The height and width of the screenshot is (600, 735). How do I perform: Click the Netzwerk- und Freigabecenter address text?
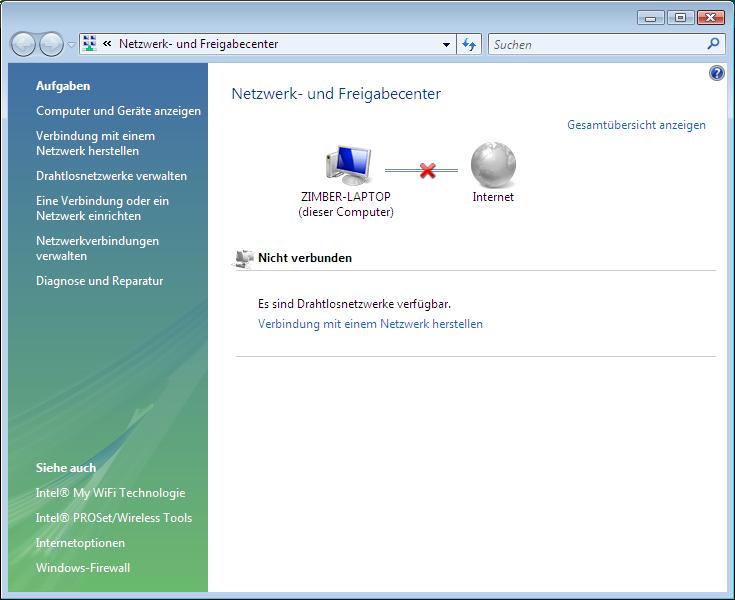pos(199,44)
